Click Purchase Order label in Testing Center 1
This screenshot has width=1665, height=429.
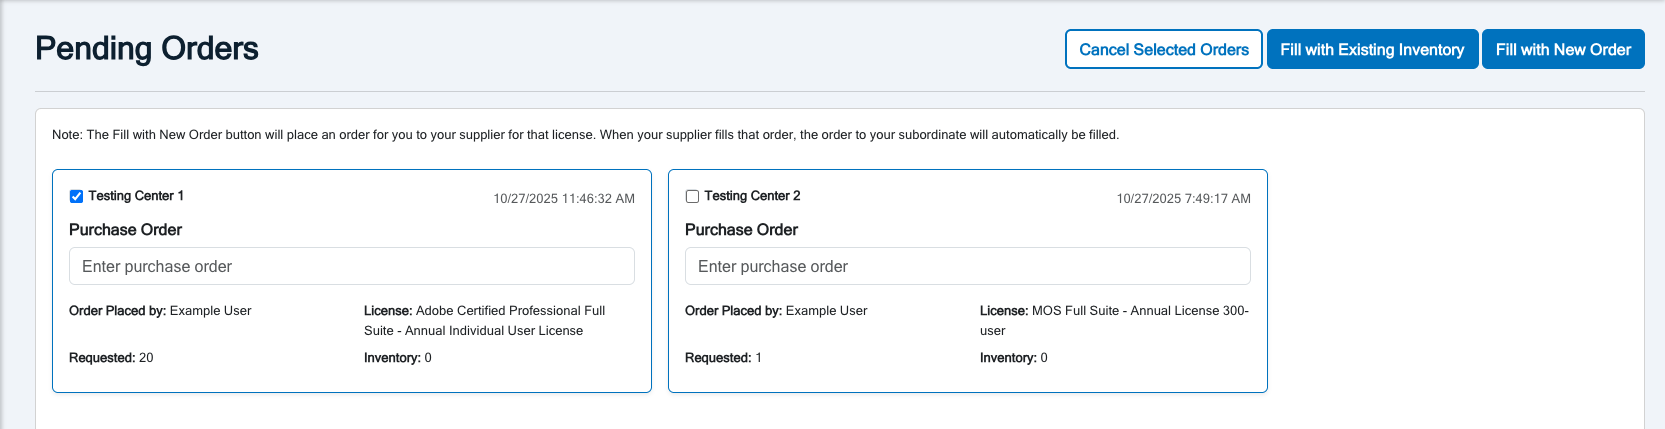125,229
